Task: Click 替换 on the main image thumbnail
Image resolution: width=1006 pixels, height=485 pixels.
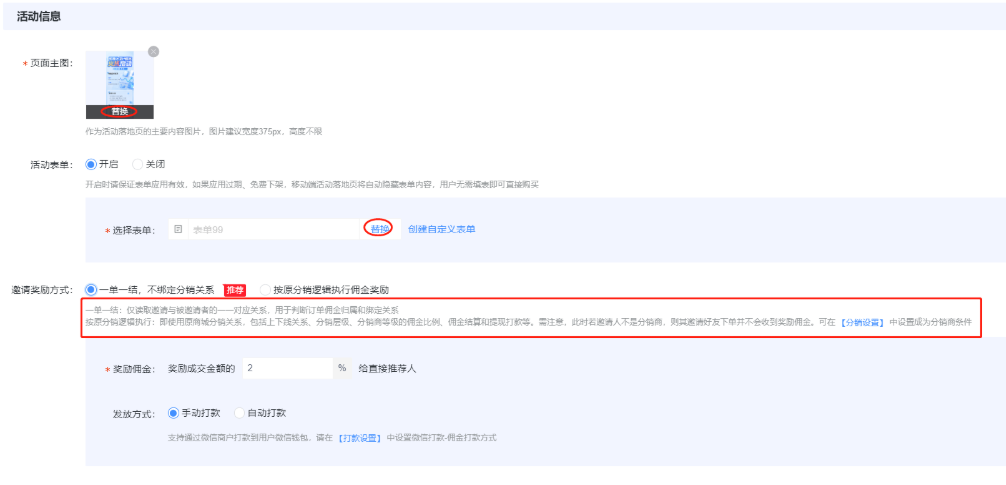Action: click(119, 111)
